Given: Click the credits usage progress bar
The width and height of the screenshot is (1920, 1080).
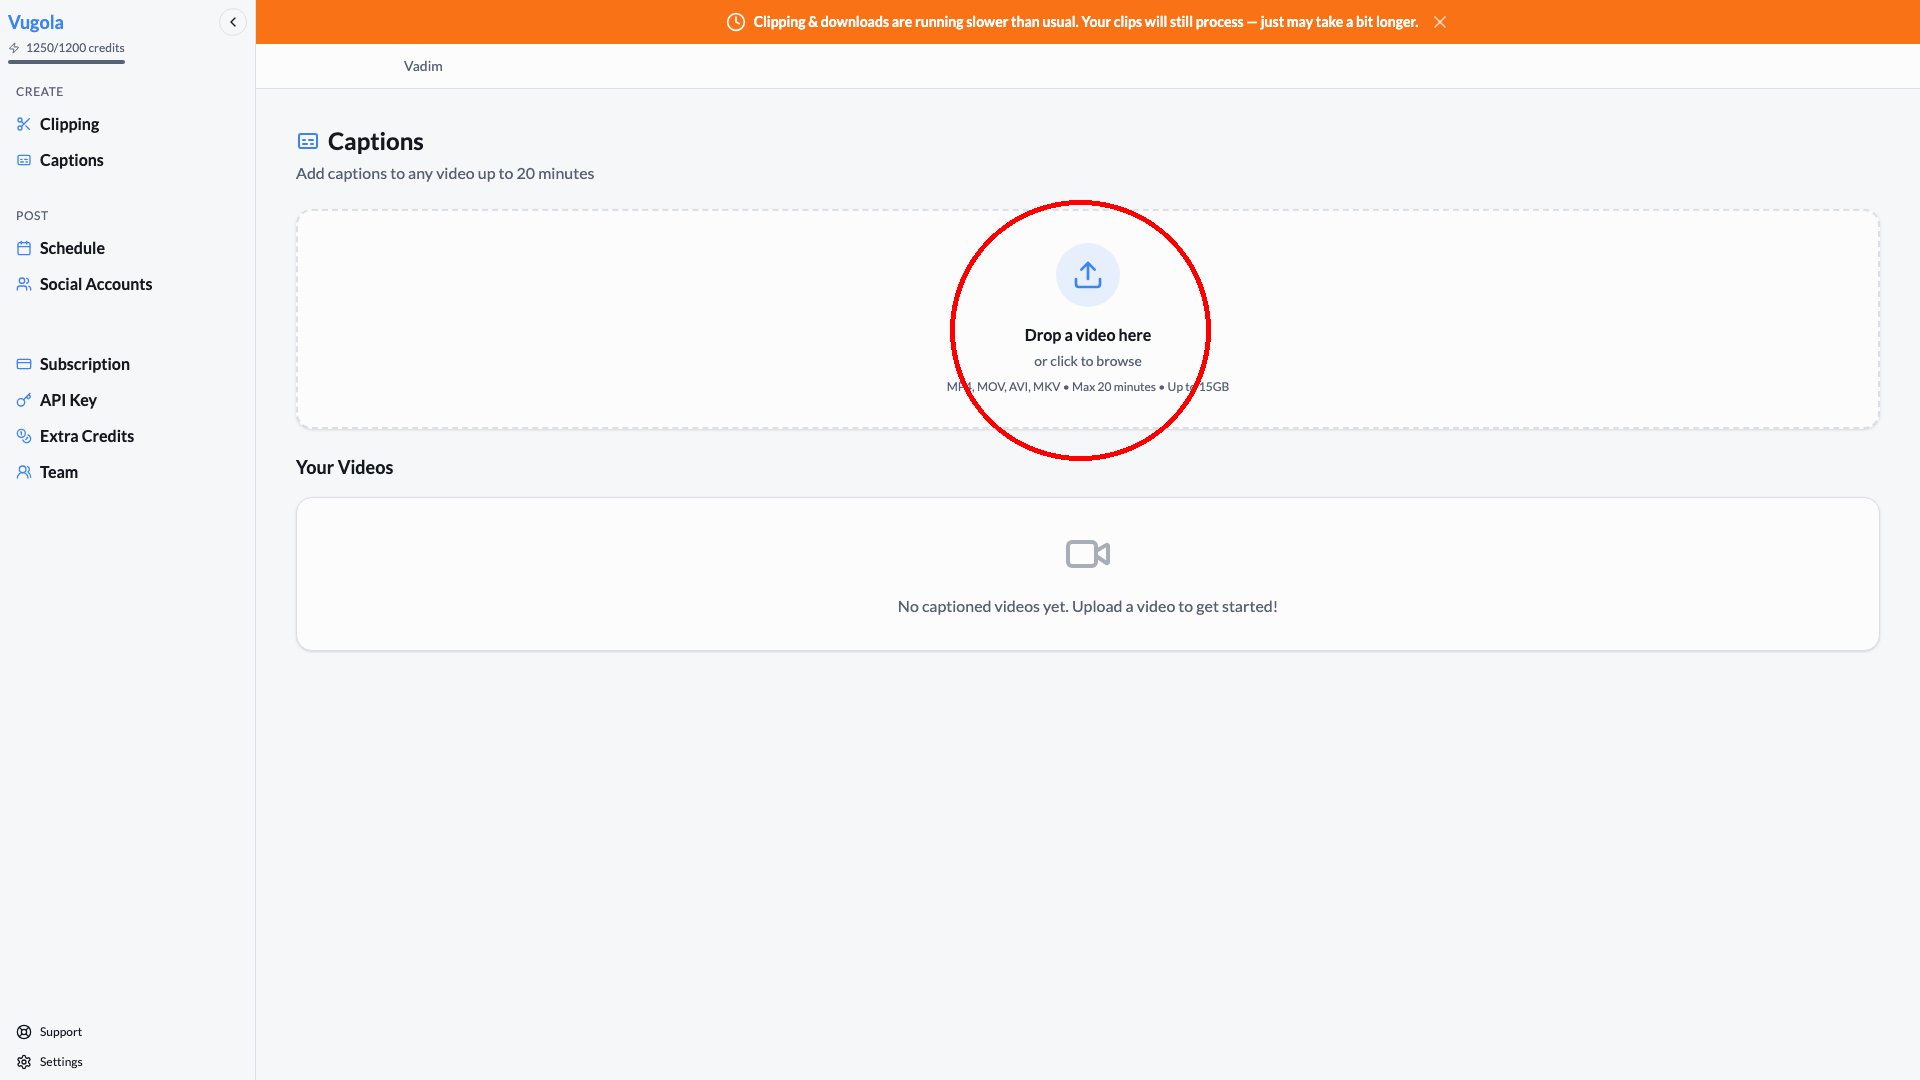Looking at the screenshot, I should pyautogui.click(x=66, y=62).
